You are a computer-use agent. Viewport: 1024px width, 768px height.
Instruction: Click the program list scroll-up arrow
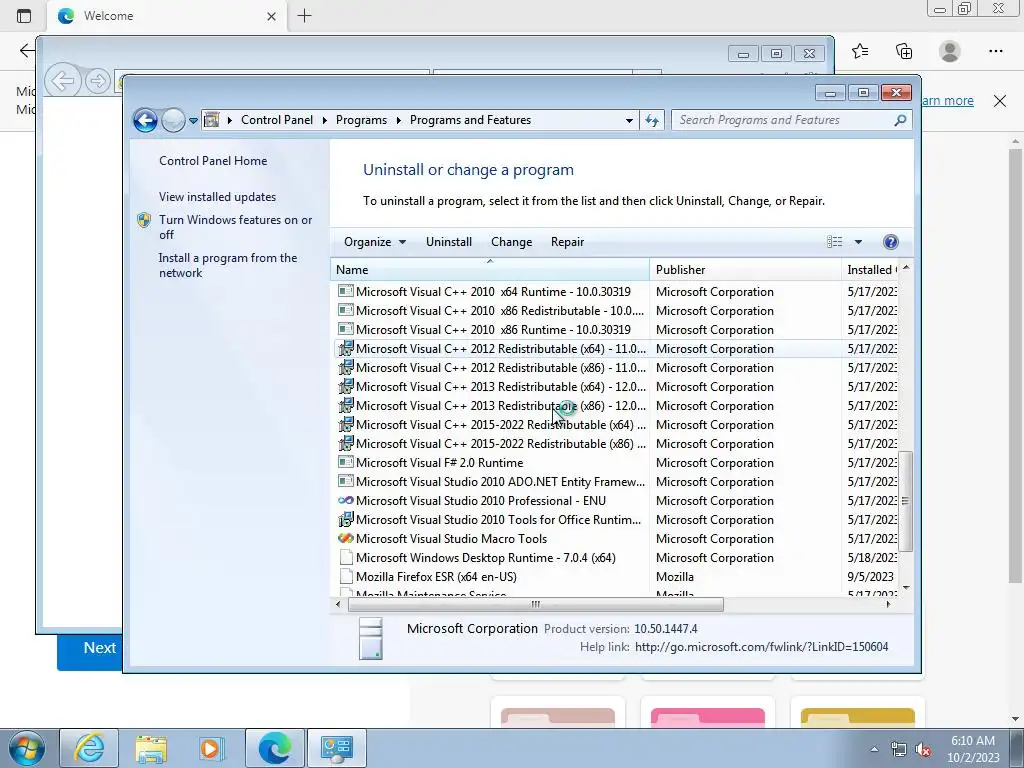coord(906,268)
